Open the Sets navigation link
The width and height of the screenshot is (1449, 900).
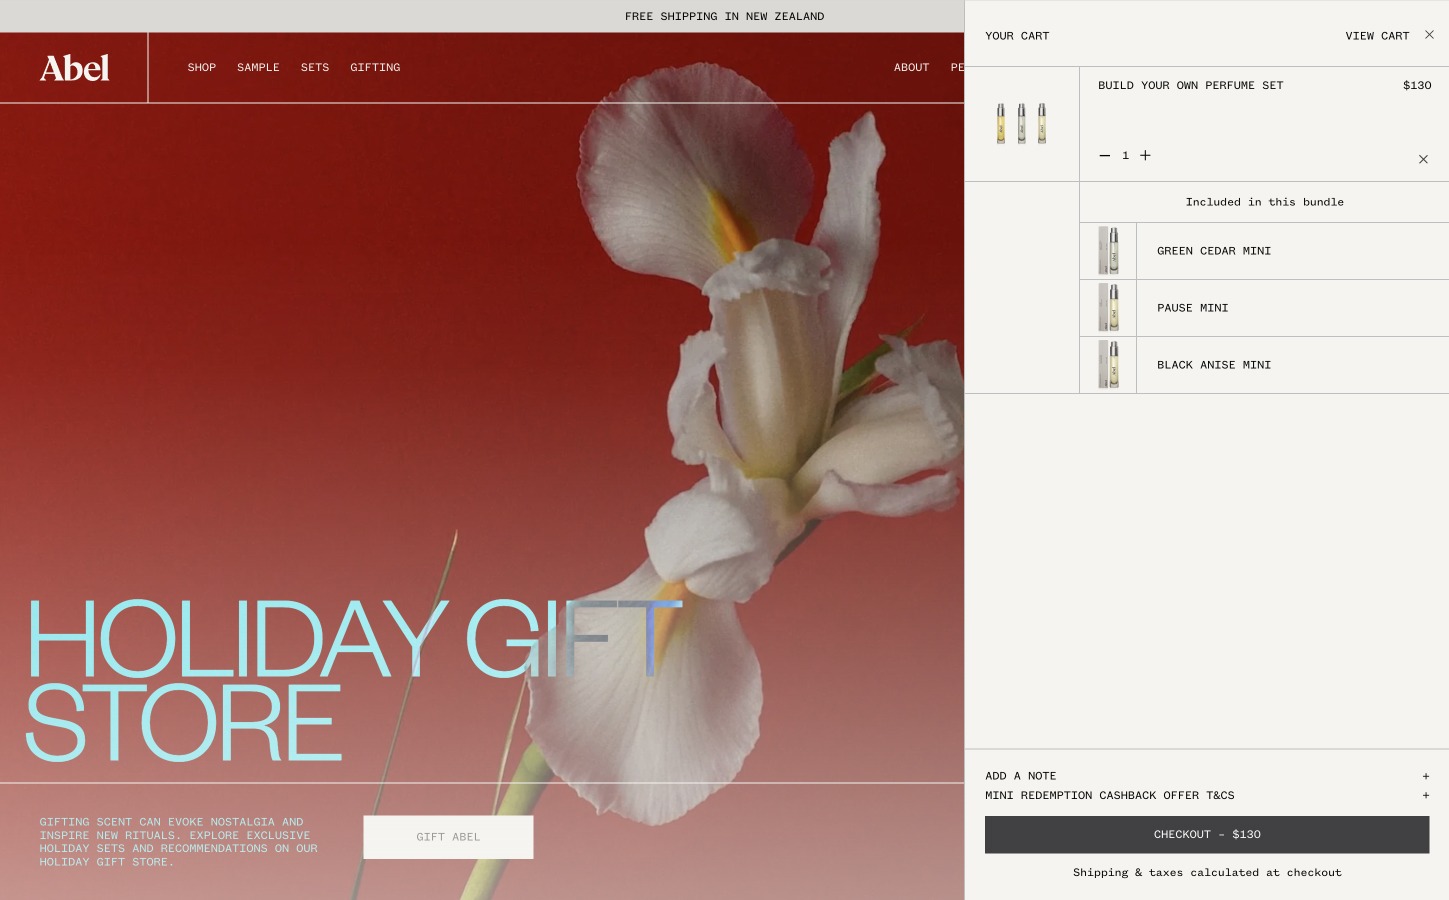314,67
